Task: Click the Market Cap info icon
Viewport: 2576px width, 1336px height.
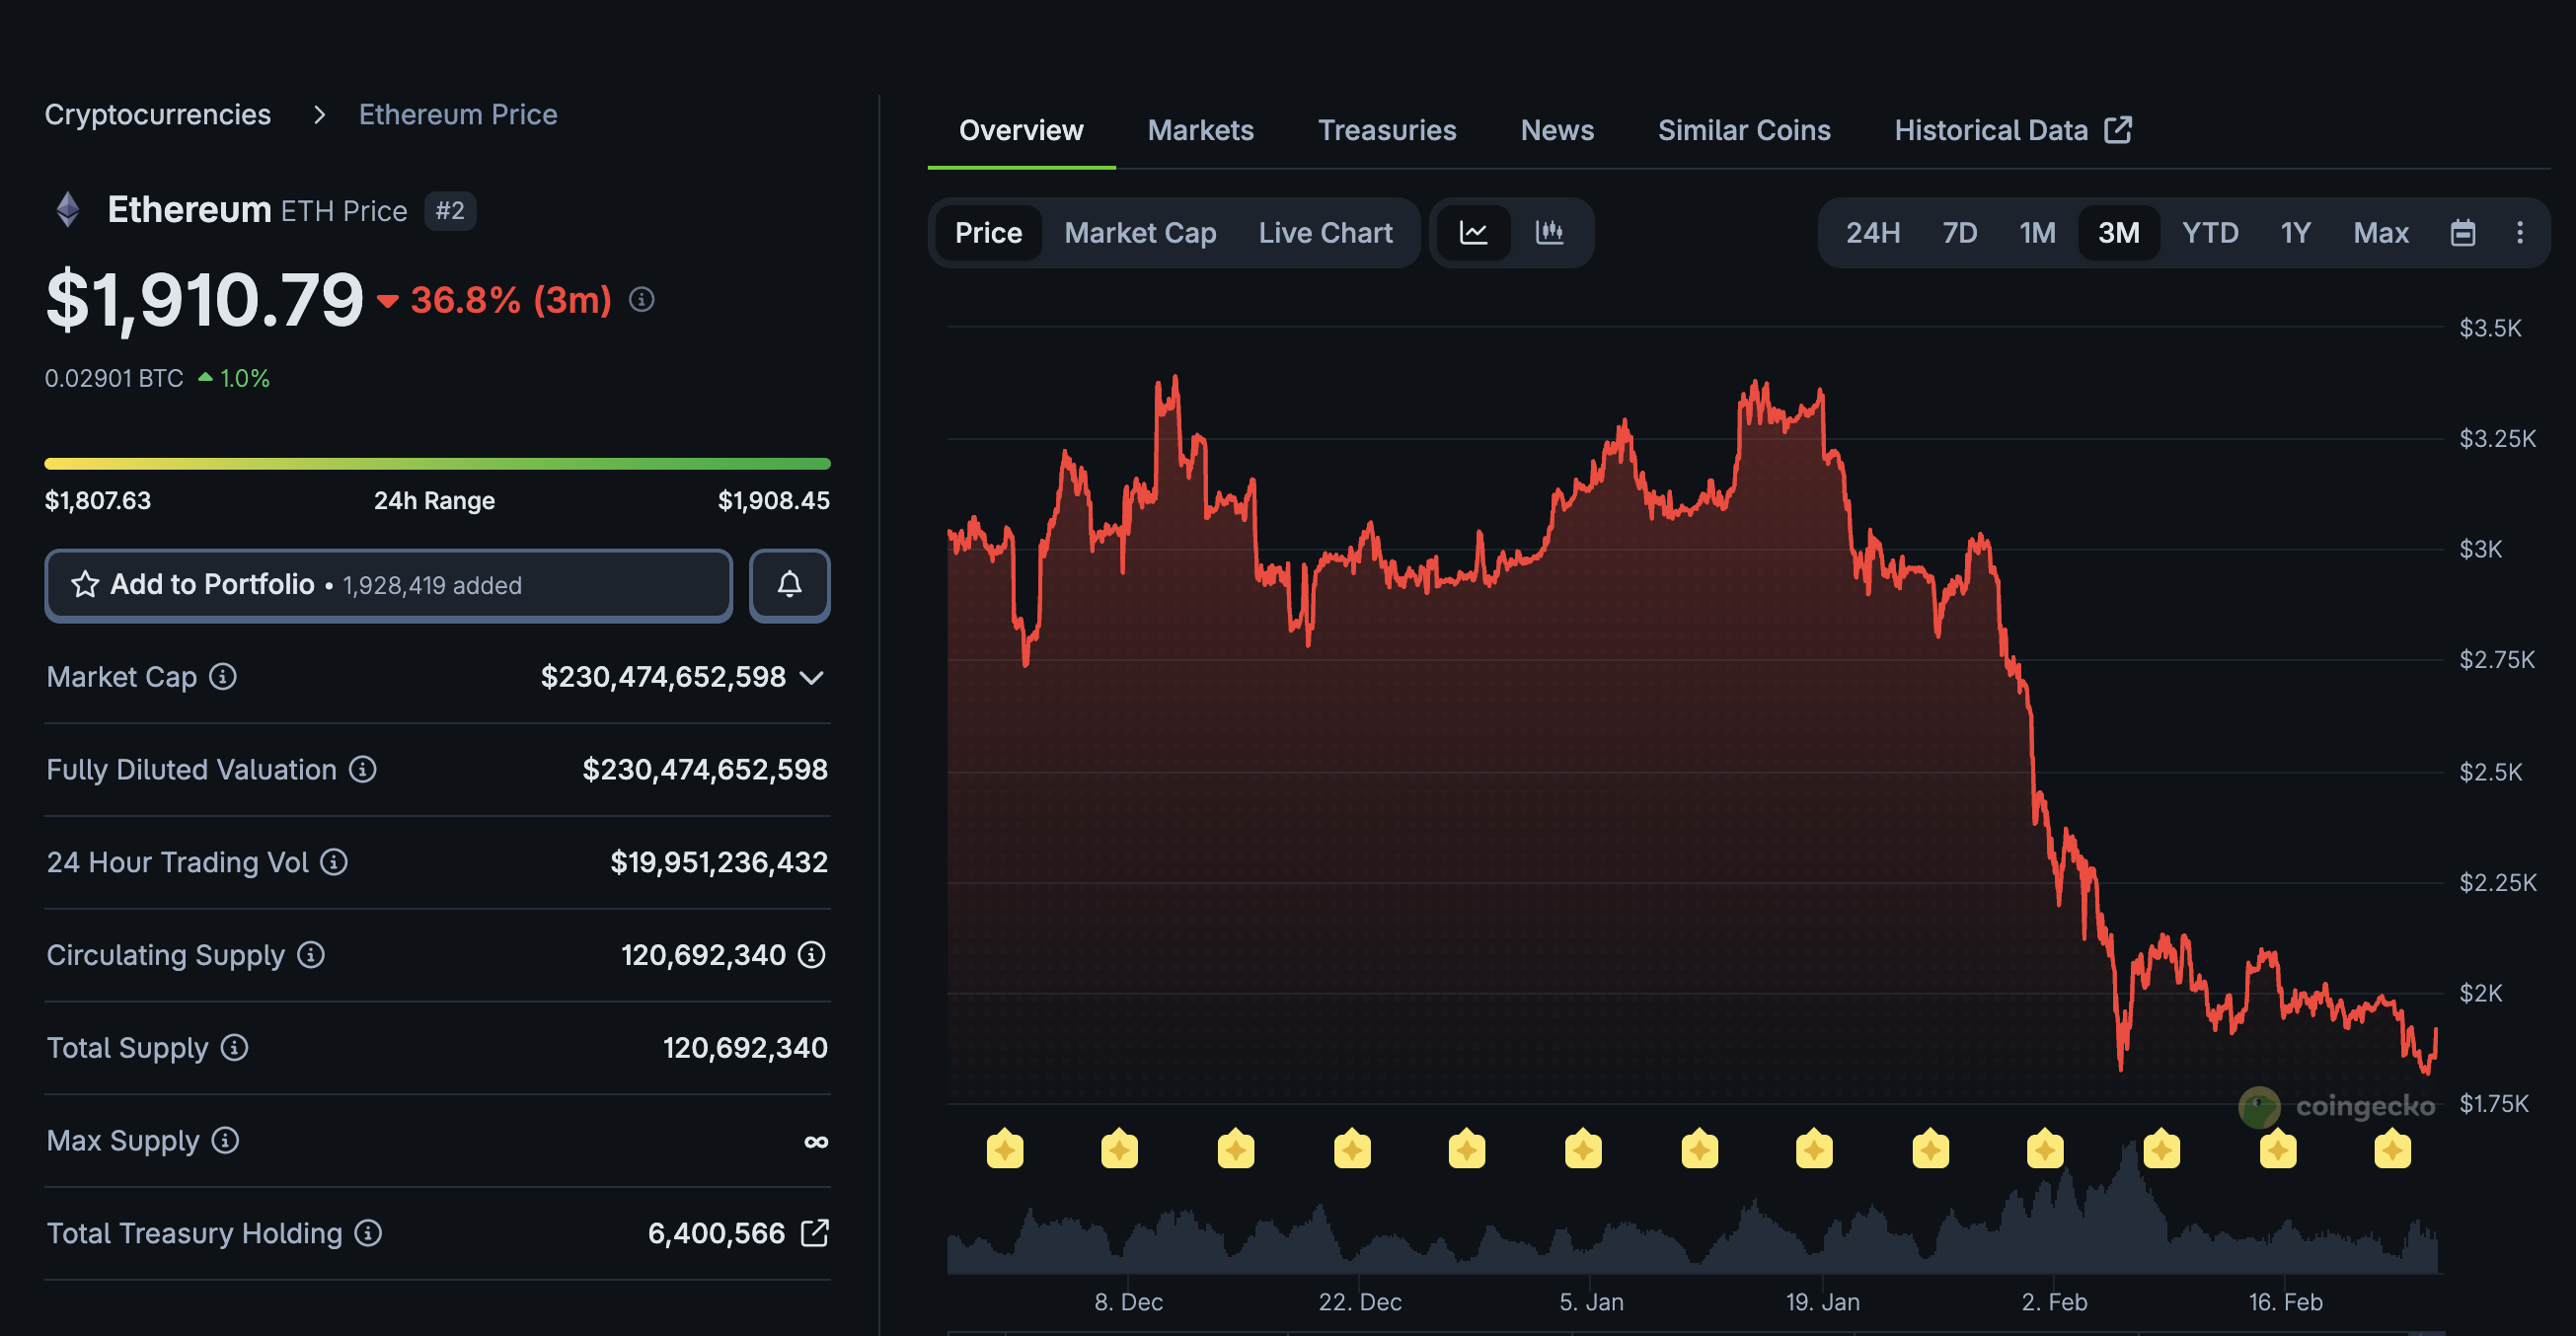Action: (x=223, y=677)
